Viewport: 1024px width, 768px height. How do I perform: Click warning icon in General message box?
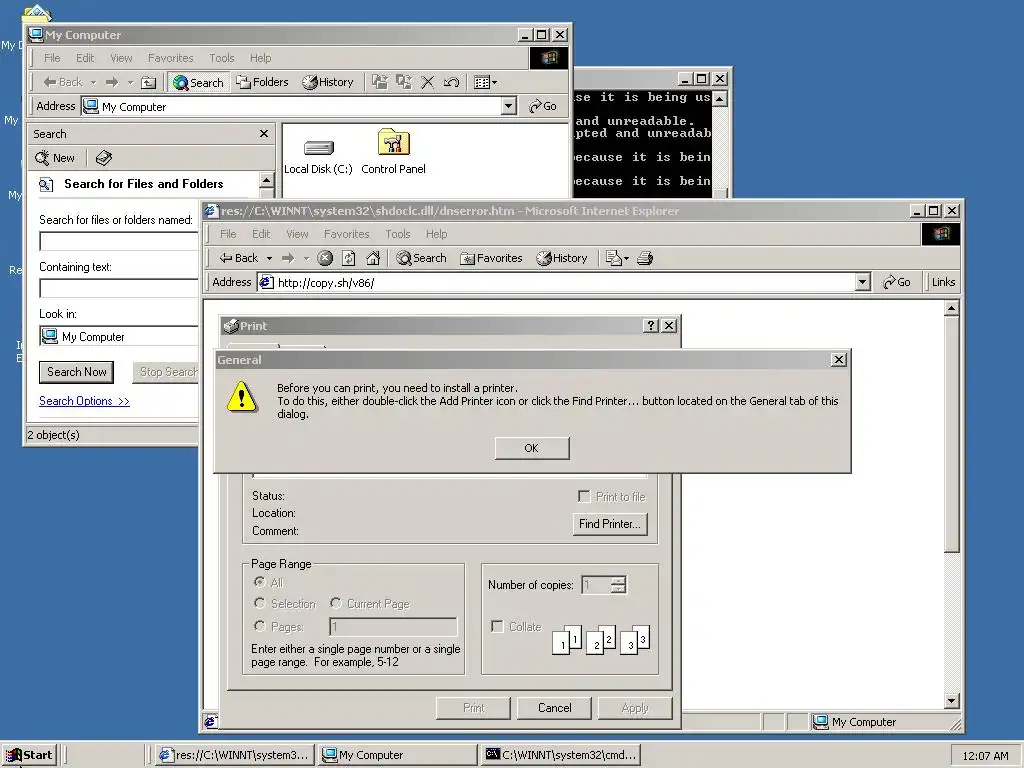point(242,396)
